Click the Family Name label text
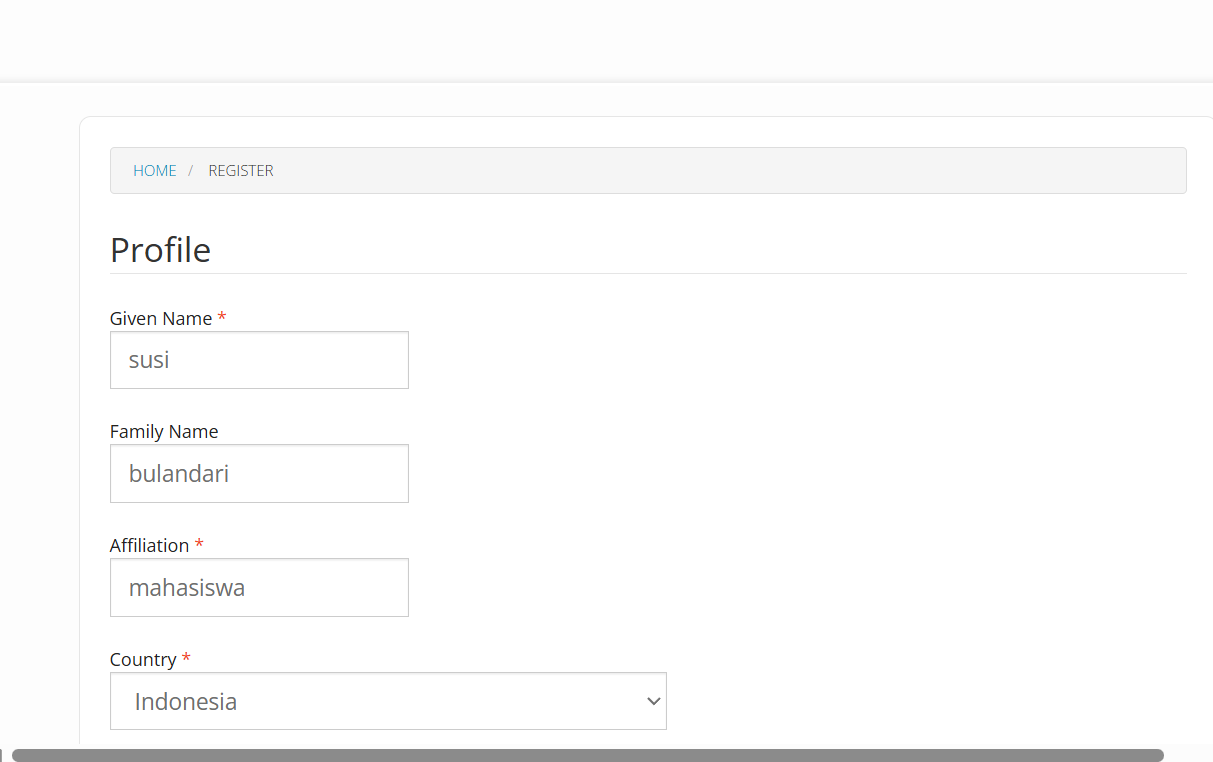Image resolution: width=1213 pixels, height=762 pixels. tap(164, 432)
